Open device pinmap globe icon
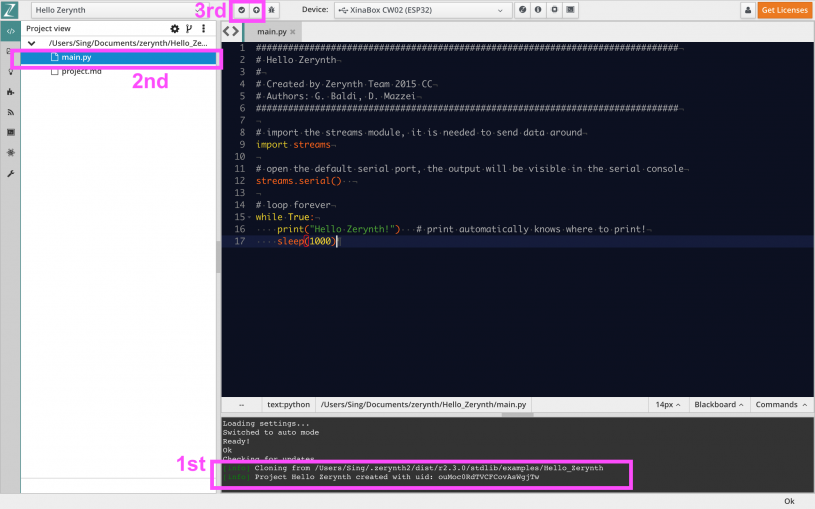 522,10
